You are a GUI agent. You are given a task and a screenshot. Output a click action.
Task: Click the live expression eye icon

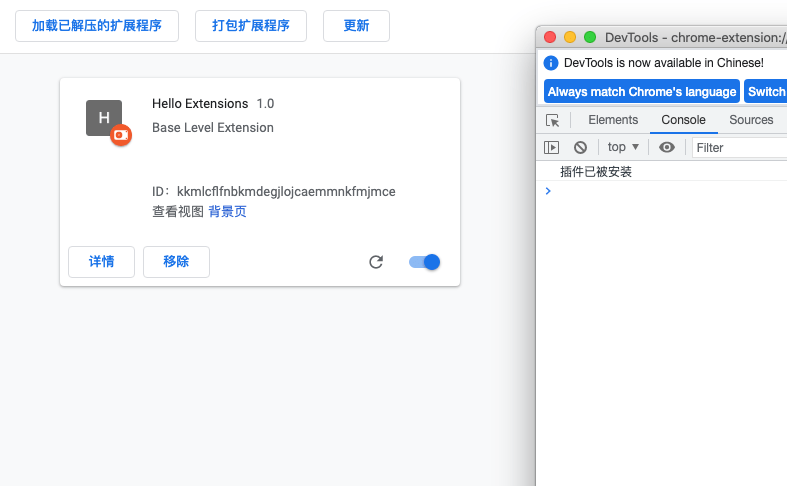coord(667,147)
